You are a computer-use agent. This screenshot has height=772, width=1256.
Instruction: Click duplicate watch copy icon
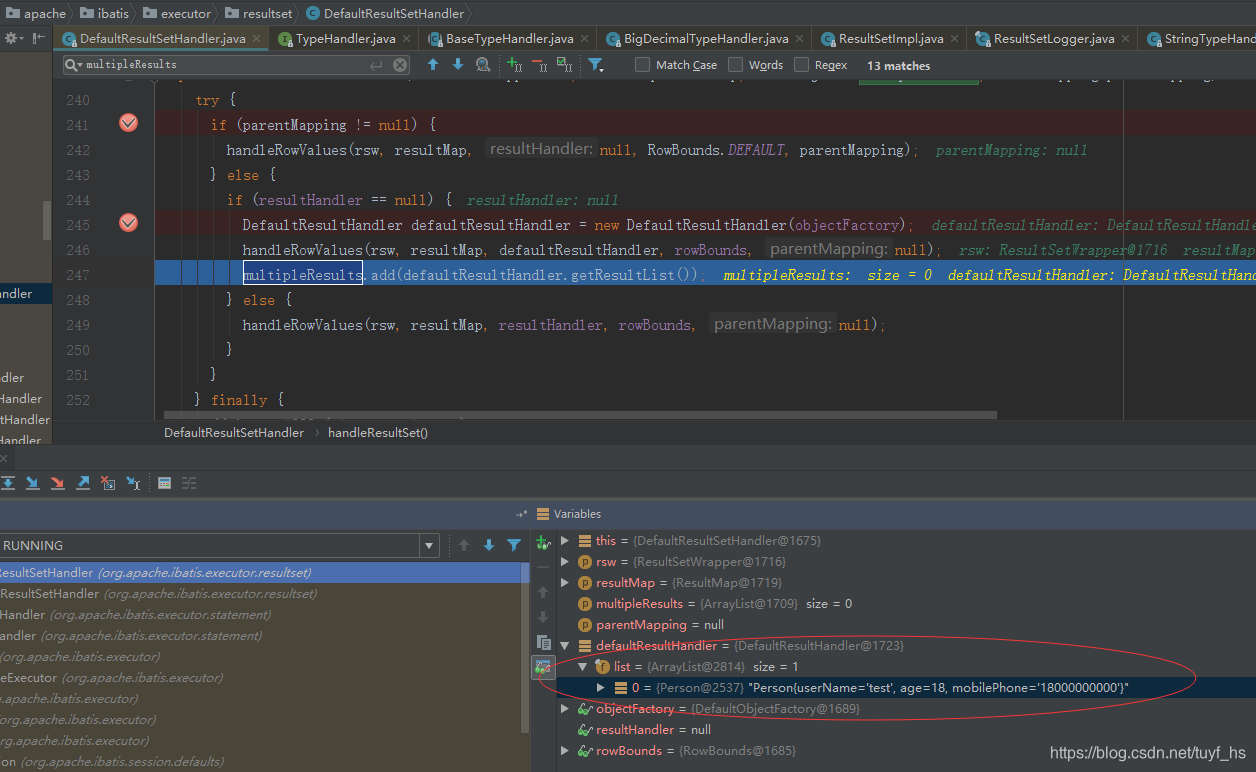pyautogui.click(x=543, y=642)
